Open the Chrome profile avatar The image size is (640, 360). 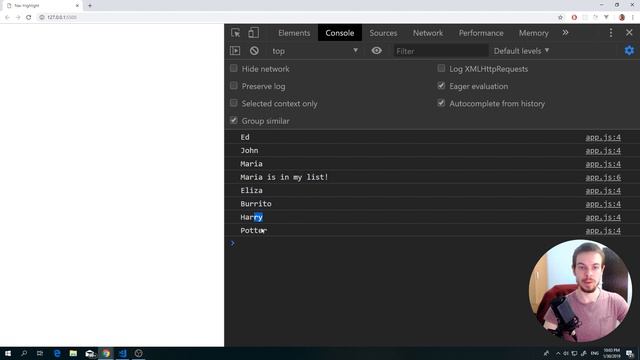[622, 17]
